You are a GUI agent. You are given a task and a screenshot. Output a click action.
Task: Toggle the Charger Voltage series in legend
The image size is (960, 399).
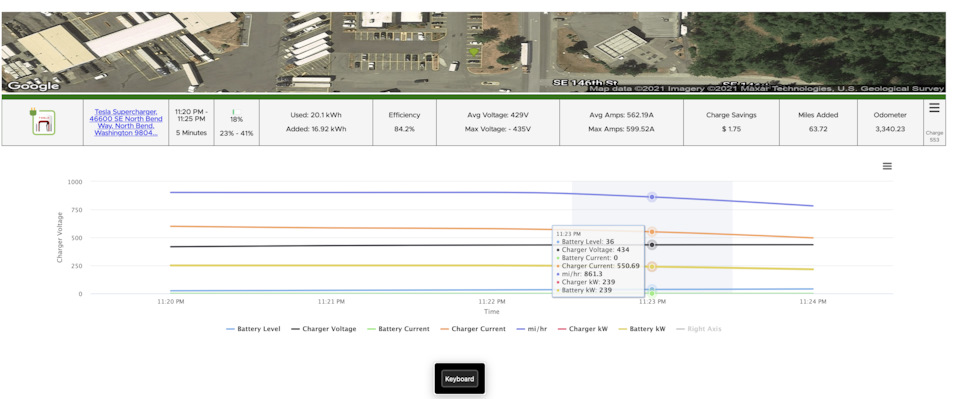tap(323, 329)
